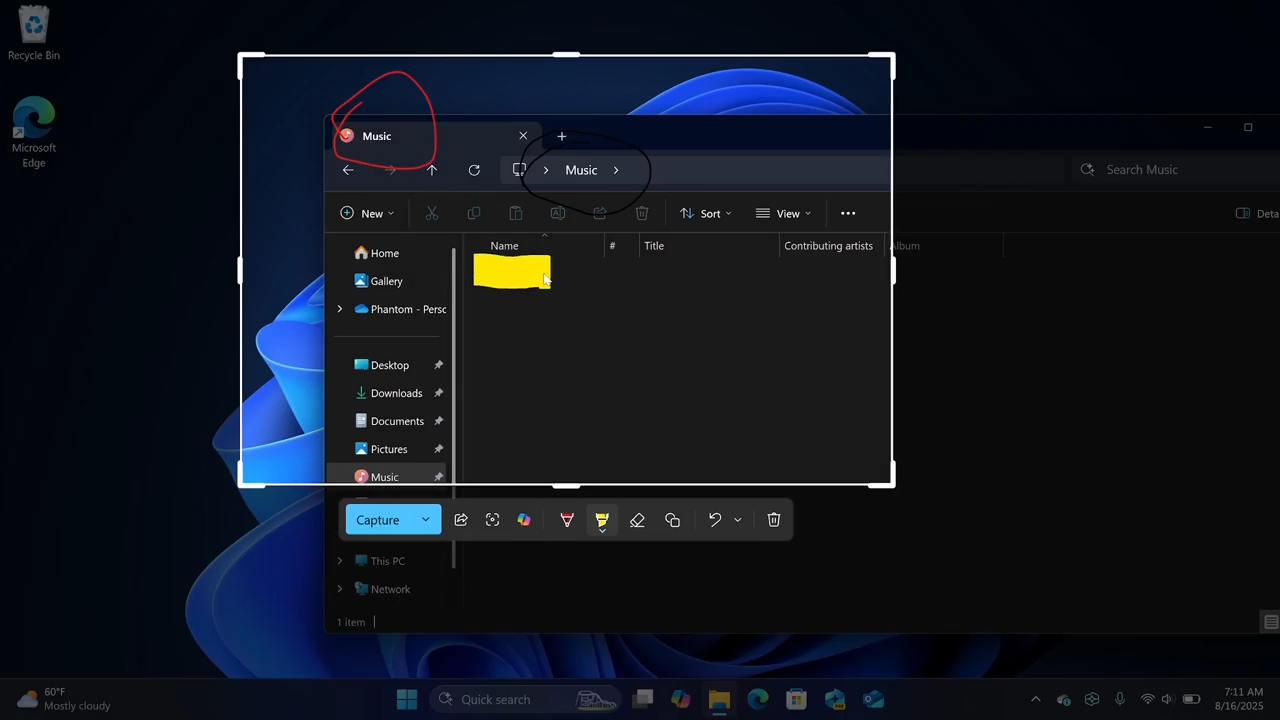Click the New button in File Explorer
Viewport: 1280px width, 720px height.
coord(367,213)
